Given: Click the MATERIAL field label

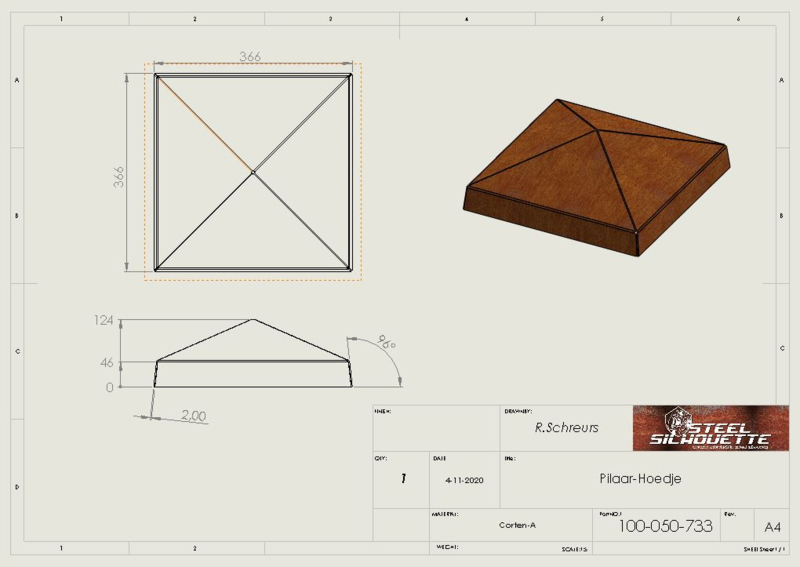Looking at the screenshot, I should coord(445,514).
